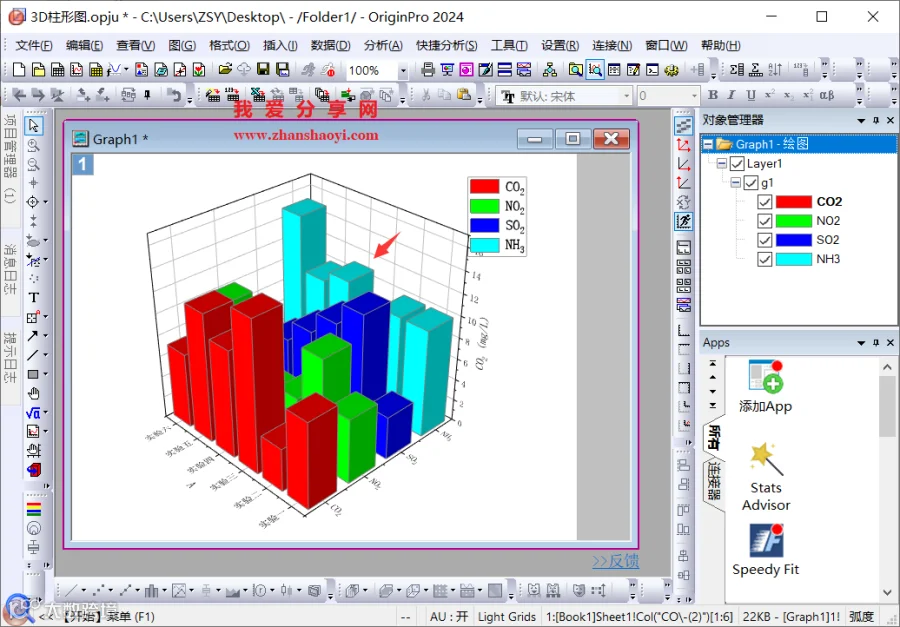
Task: Click the >>反馈 feedback link
Action: [615, 561]
